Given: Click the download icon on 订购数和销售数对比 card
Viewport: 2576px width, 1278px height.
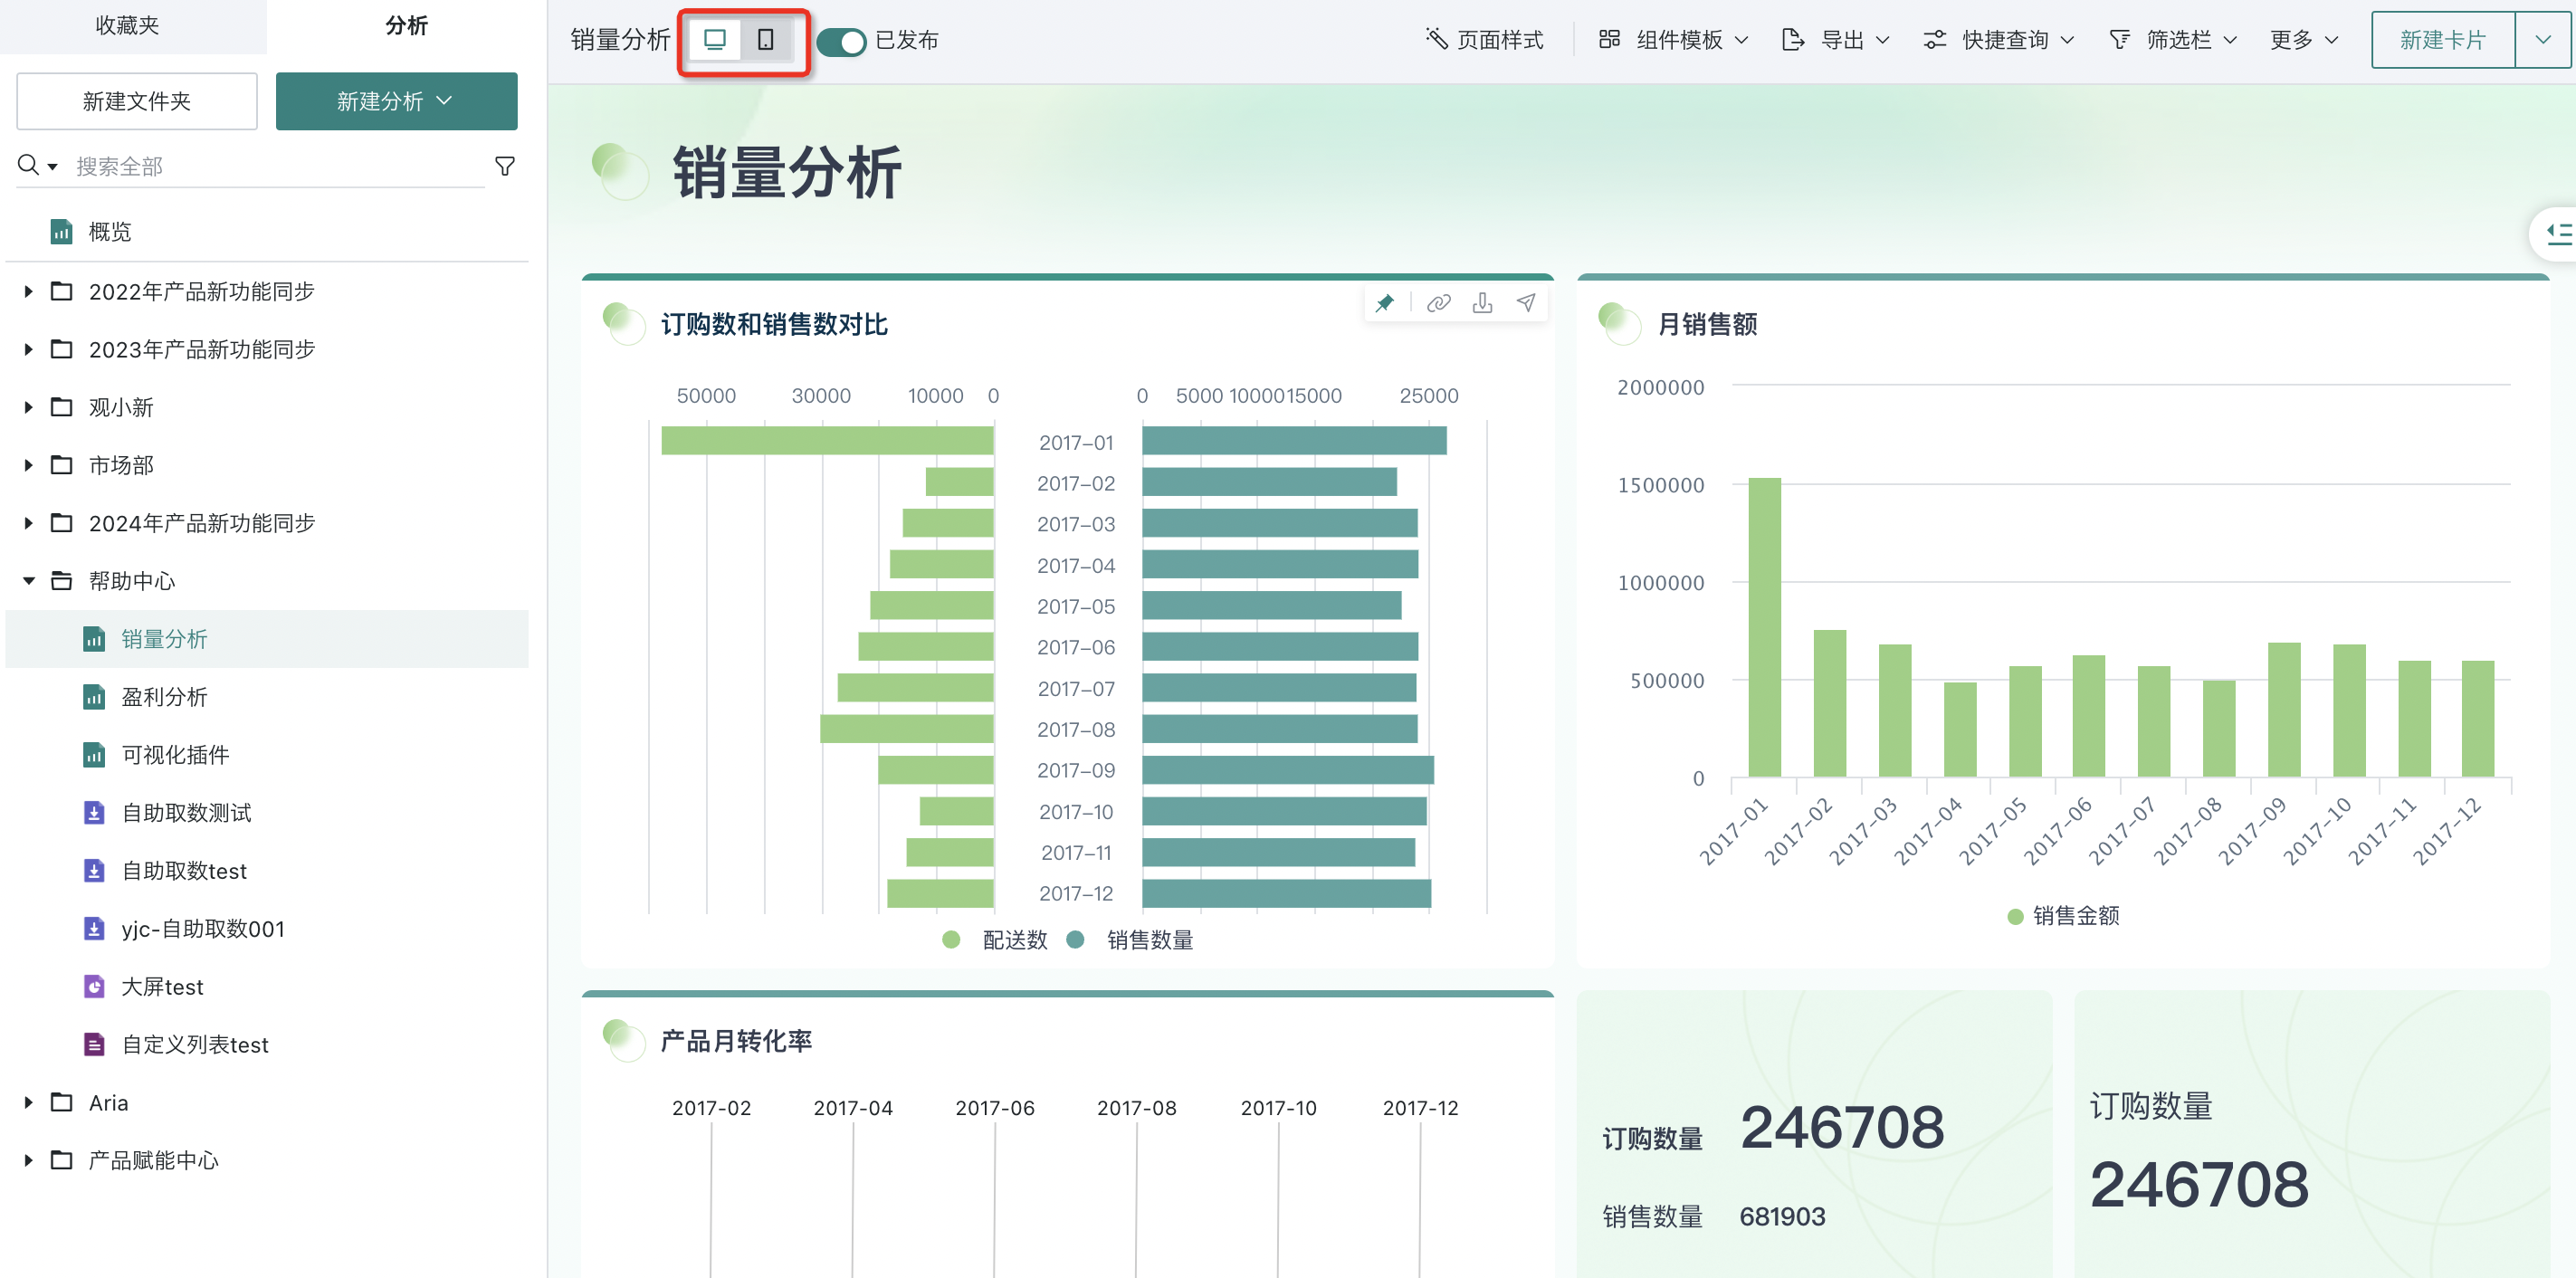Looking at the screenshot, I should pos(1482,303).
